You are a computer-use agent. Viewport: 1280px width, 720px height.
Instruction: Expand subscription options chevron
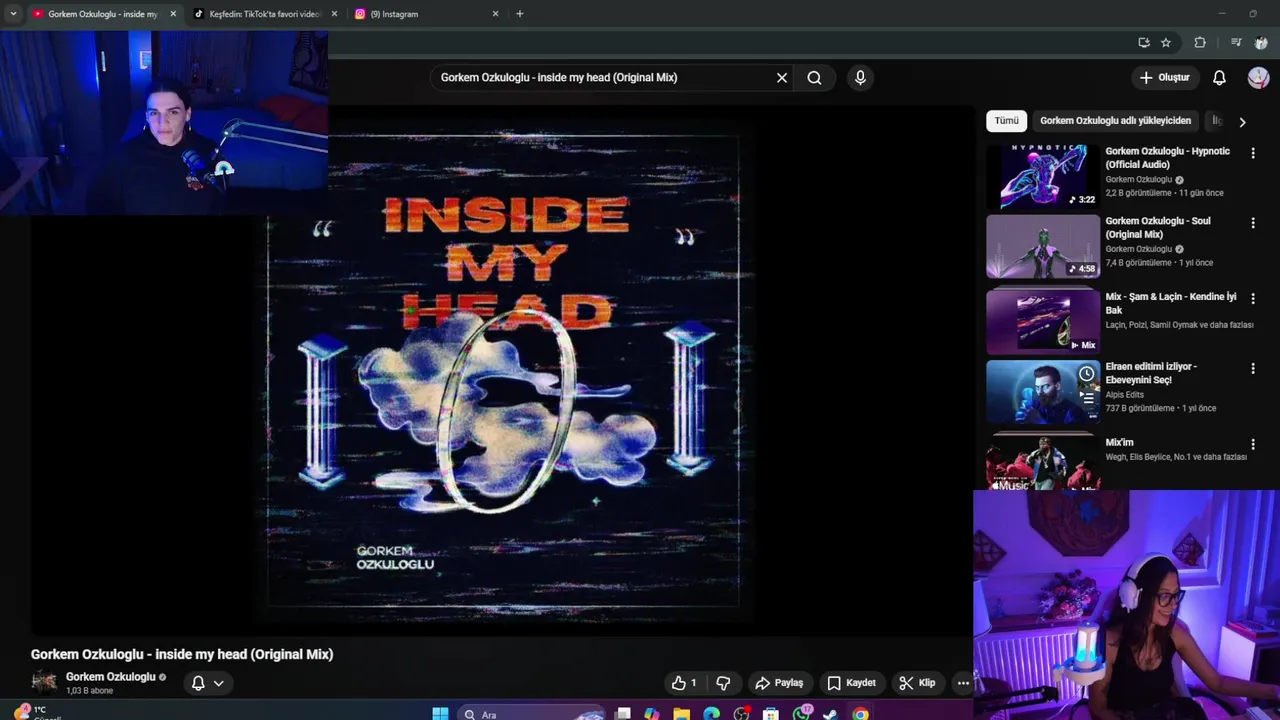coord(218,683)
